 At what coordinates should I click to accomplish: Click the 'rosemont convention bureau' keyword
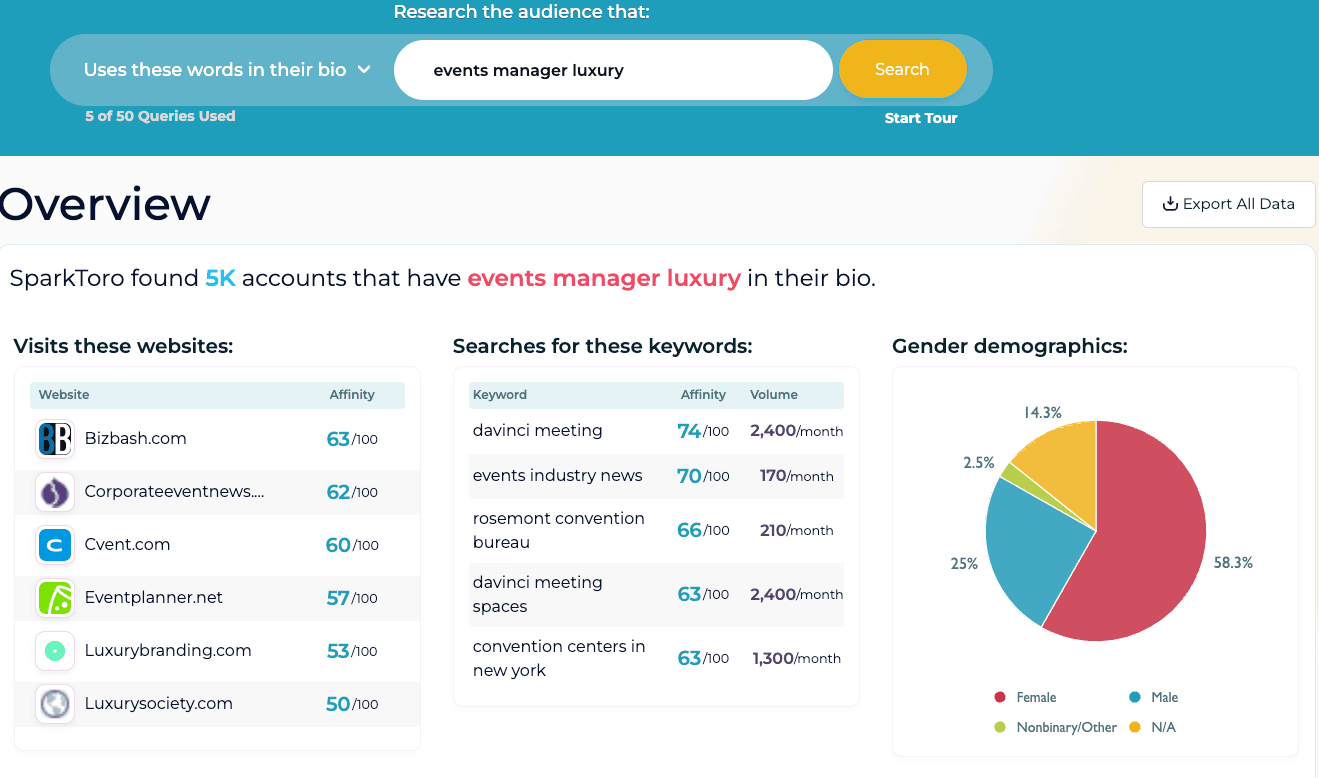(558, 531)
